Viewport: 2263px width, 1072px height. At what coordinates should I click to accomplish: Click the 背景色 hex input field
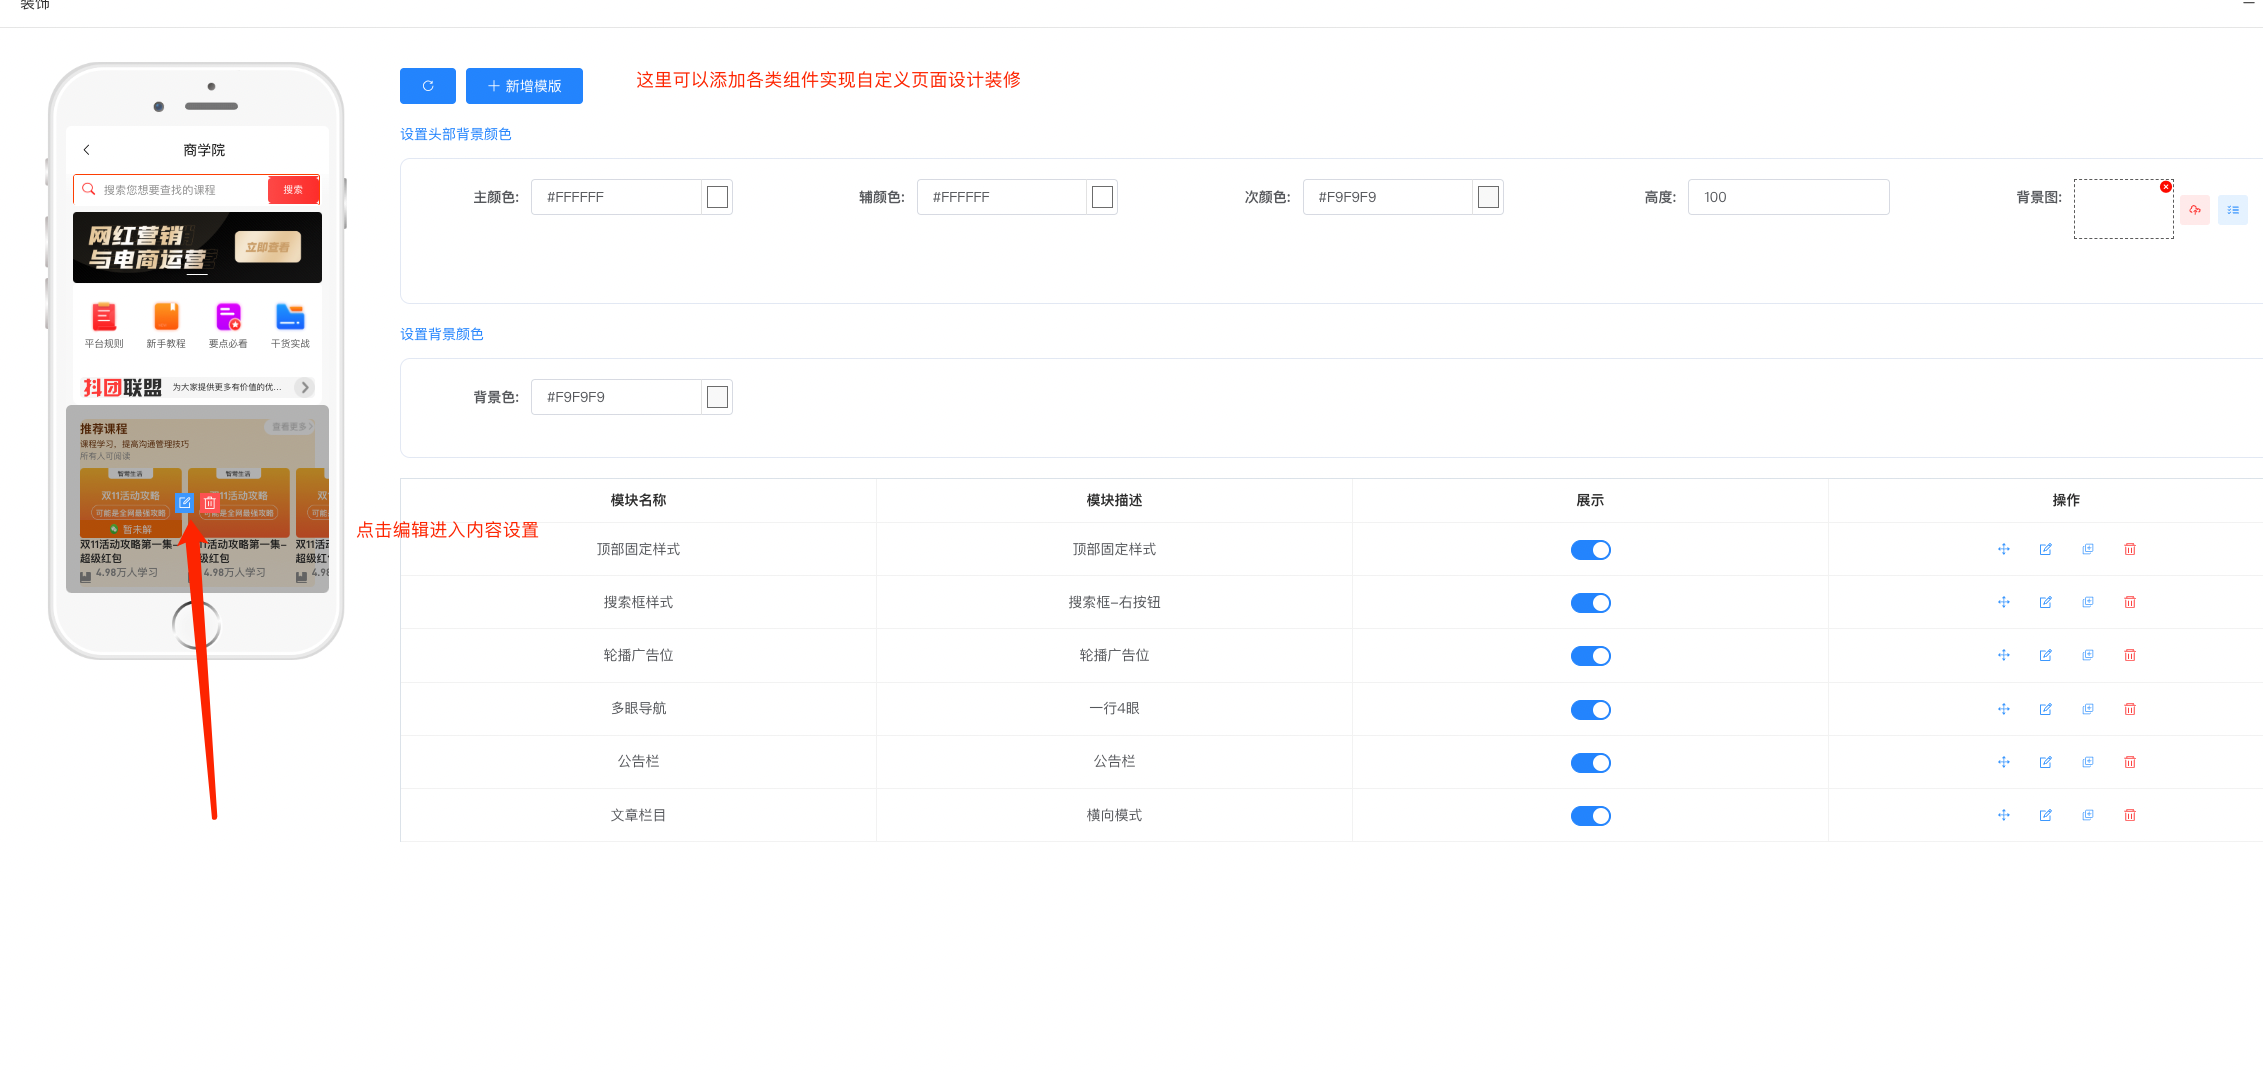point(616,397)
